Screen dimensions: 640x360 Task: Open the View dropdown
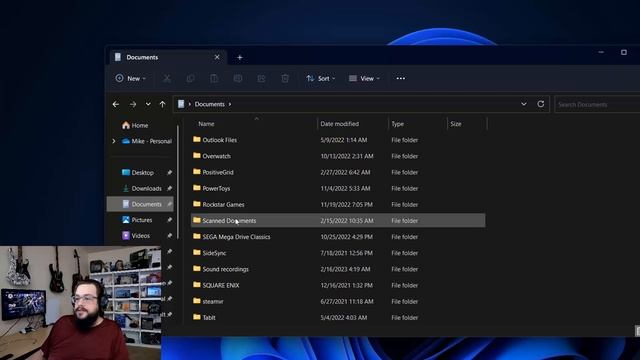point(364,78)
